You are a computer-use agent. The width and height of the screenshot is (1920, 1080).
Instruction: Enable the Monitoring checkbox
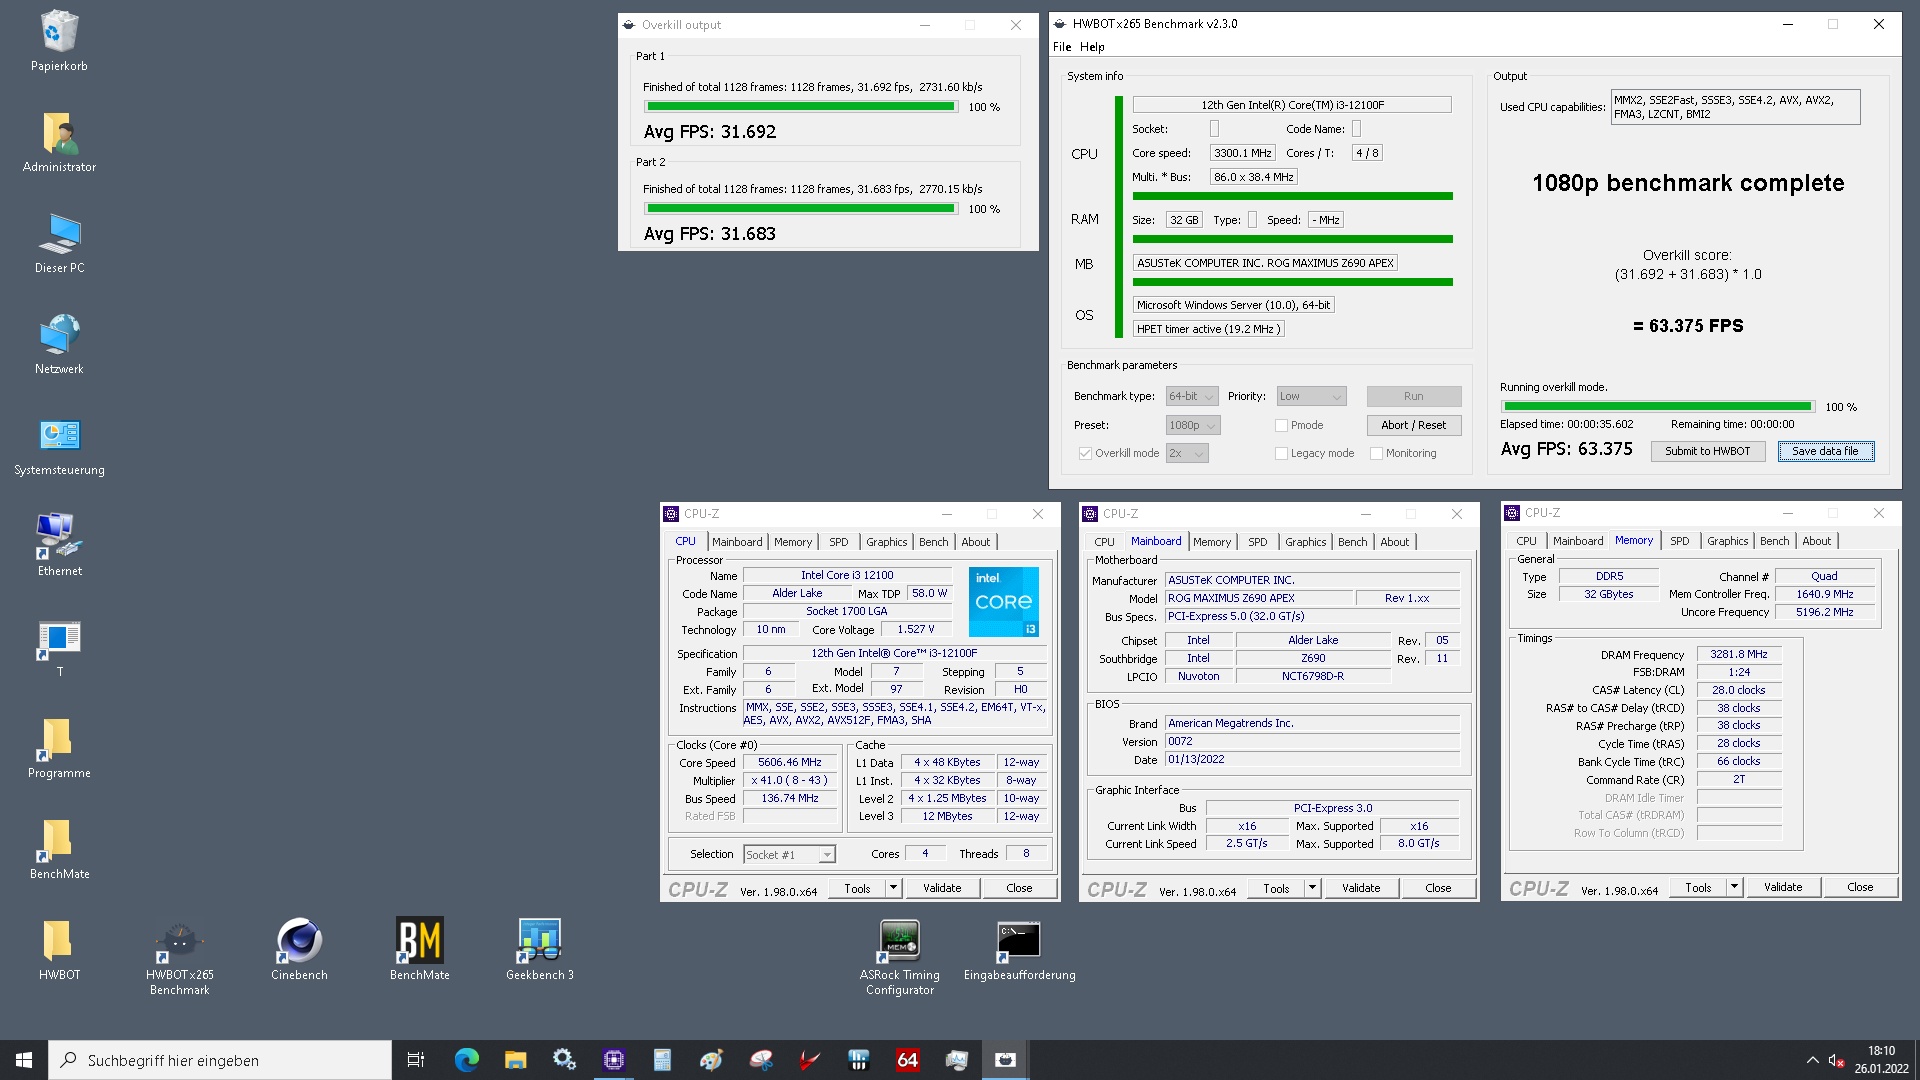click(x=1376, y=453)
